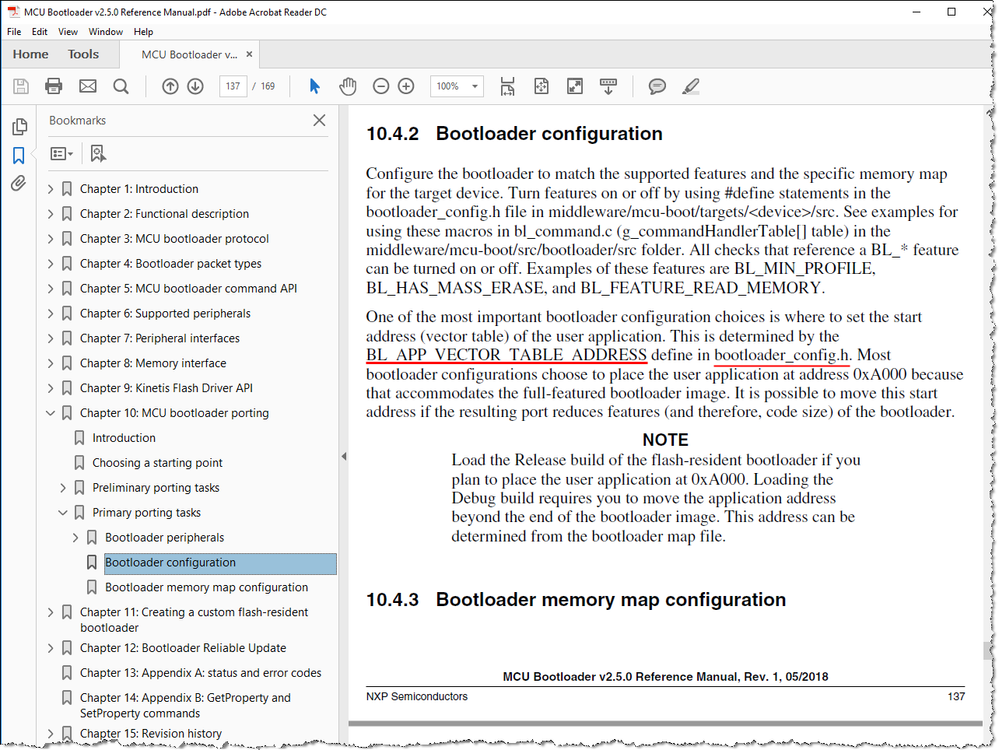Save the PDF file
The width and height of the screenshot is (999, 750).
click(20, 86)
